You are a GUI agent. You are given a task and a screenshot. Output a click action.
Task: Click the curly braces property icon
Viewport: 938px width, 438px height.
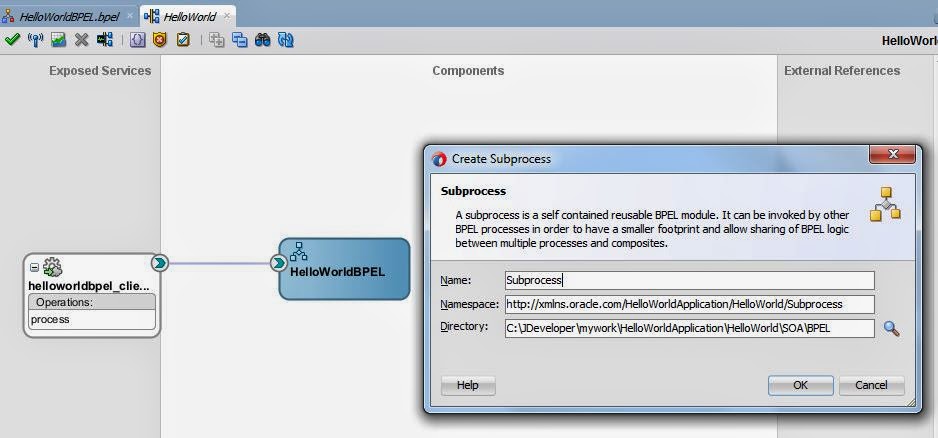tap(138, 40)
